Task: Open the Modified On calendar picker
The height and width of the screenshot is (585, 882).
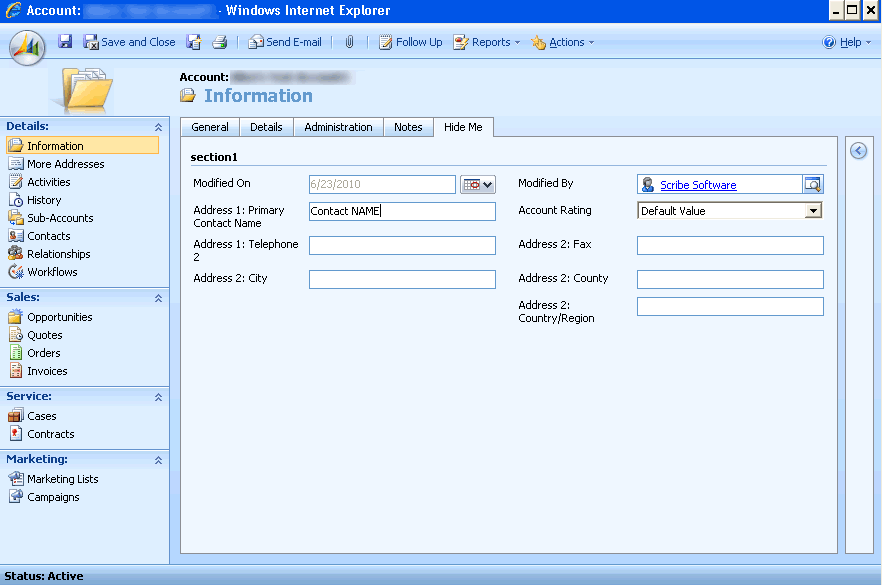Action: pyautogui.click(x=478, y=185)
